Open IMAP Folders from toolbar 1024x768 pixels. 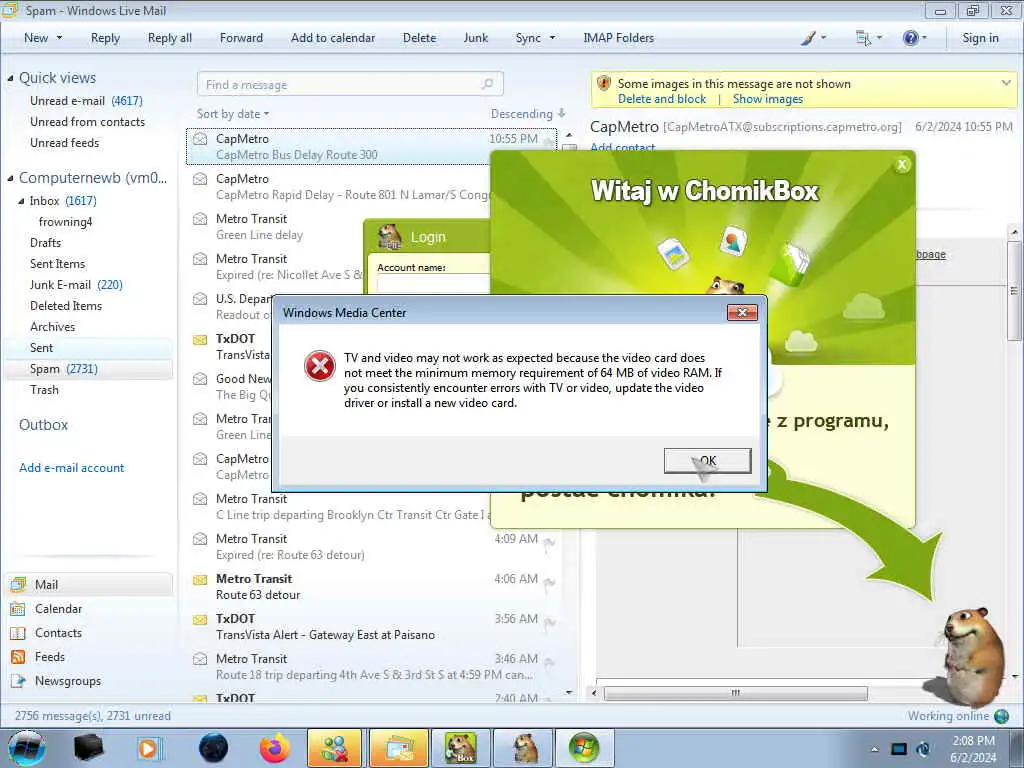(x=618, y=38)
